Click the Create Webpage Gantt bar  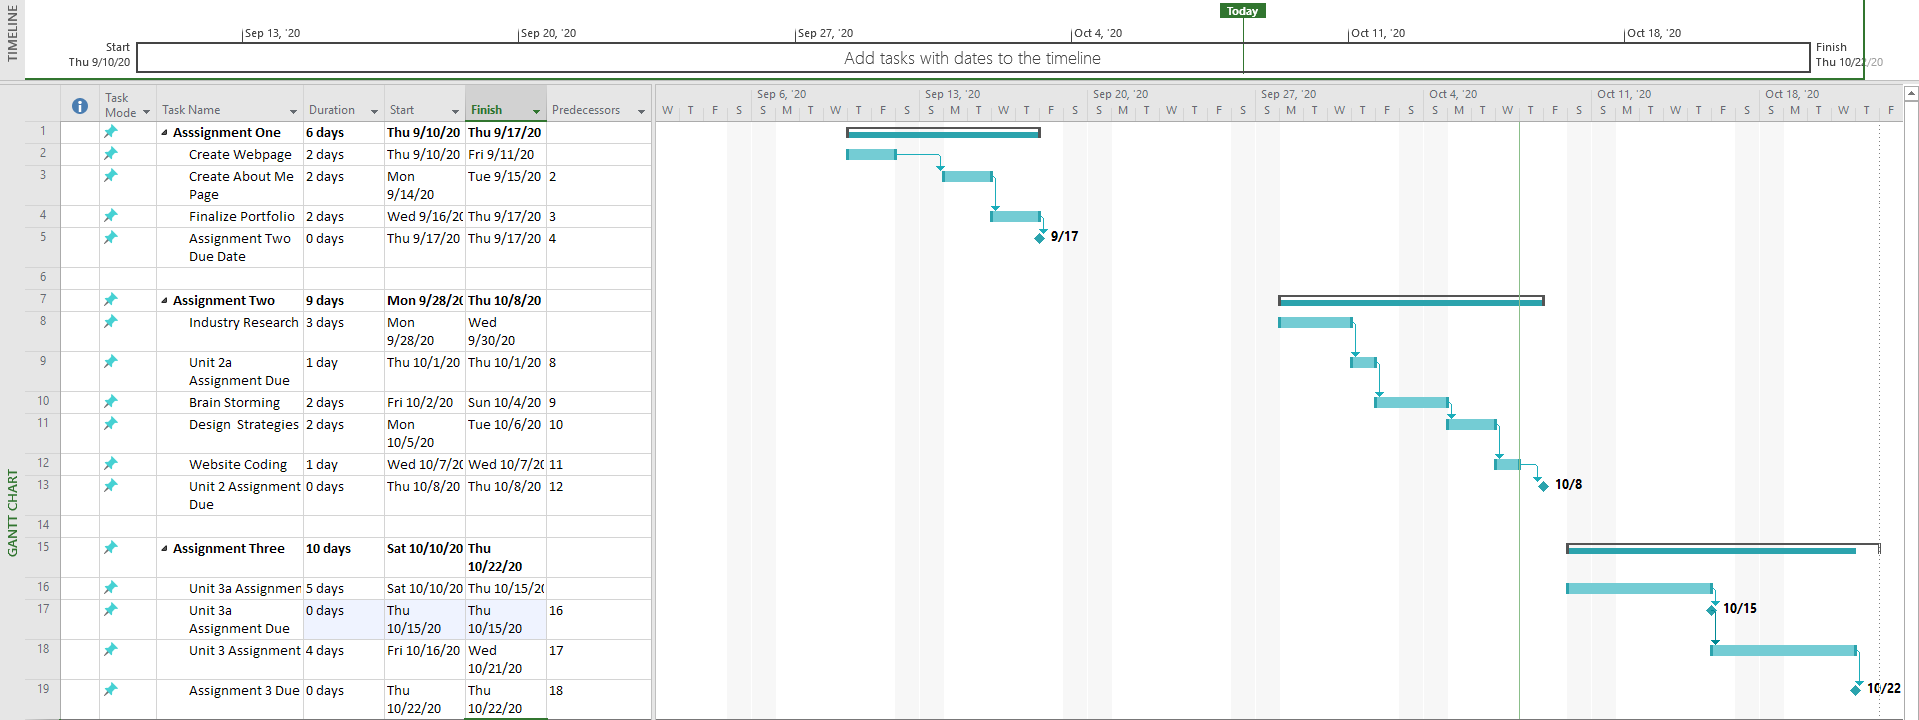click(x=871, y=154)
